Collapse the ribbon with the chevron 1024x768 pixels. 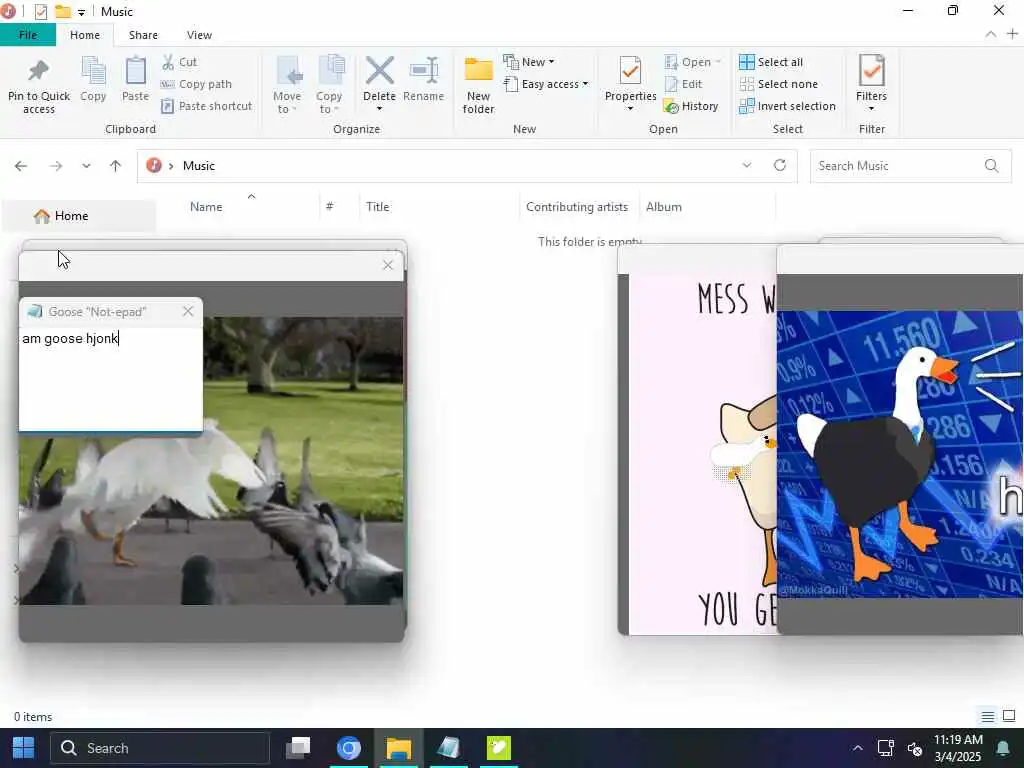[x=991, y=34]
